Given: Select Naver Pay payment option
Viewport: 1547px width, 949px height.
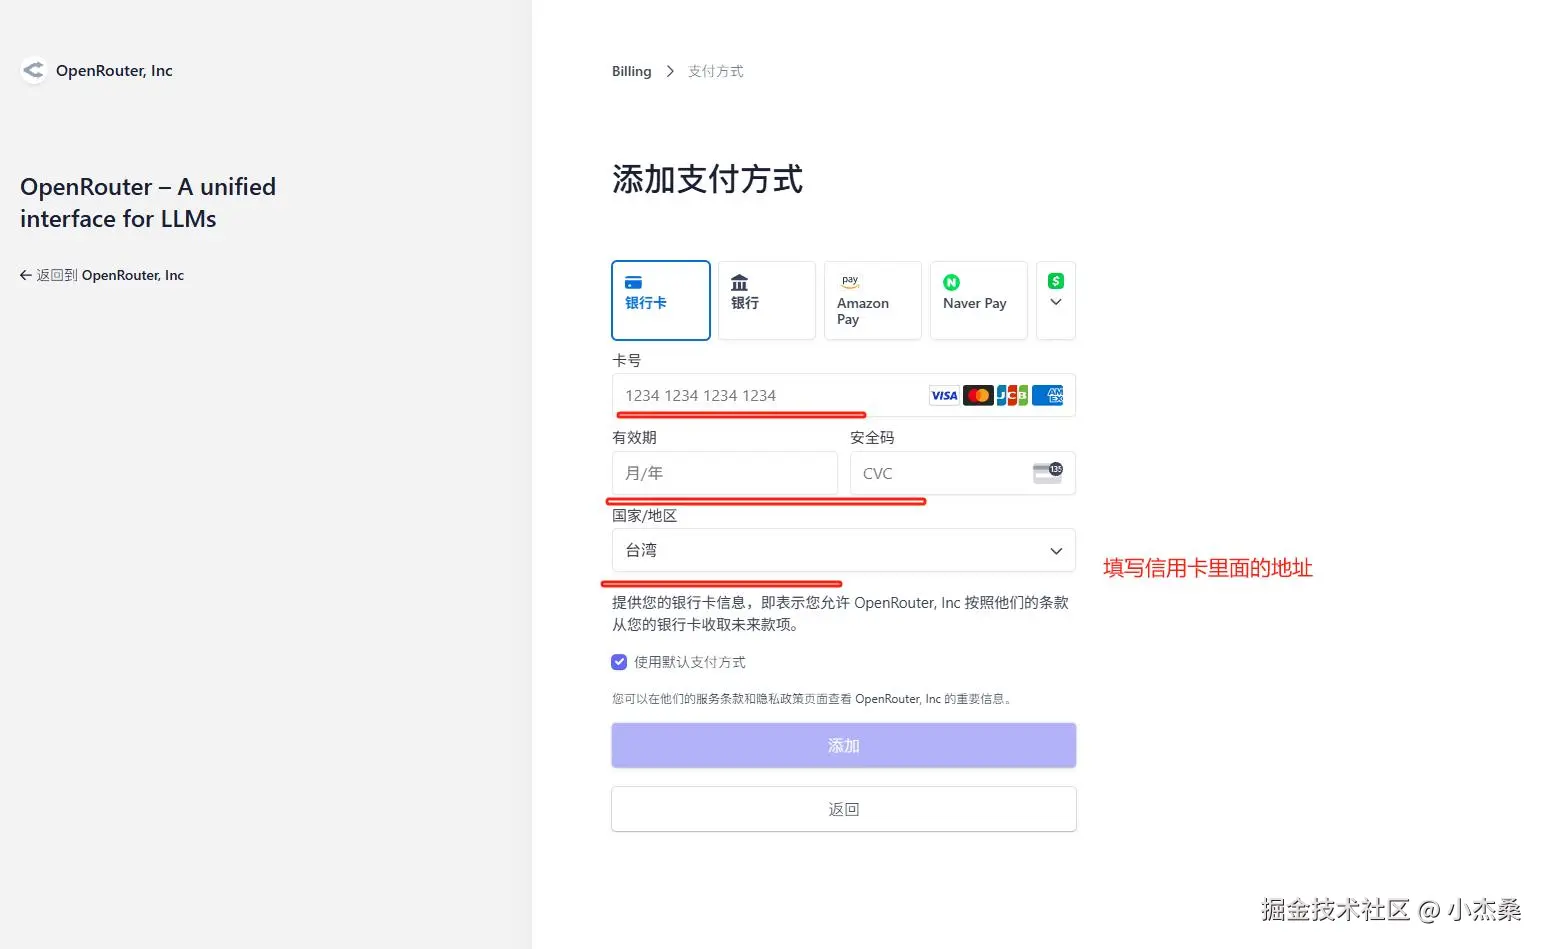Looking at the screenshot, I should 977,300.
